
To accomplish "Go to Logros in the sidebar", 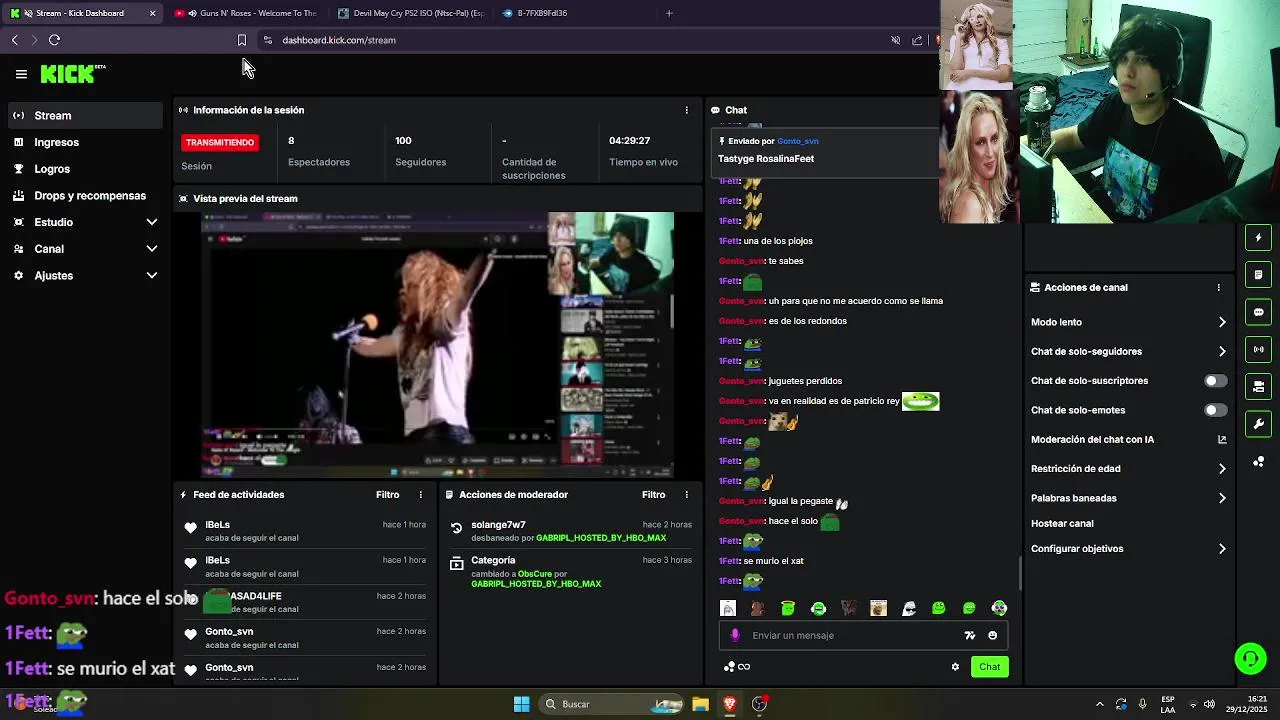I will point(85,169).
